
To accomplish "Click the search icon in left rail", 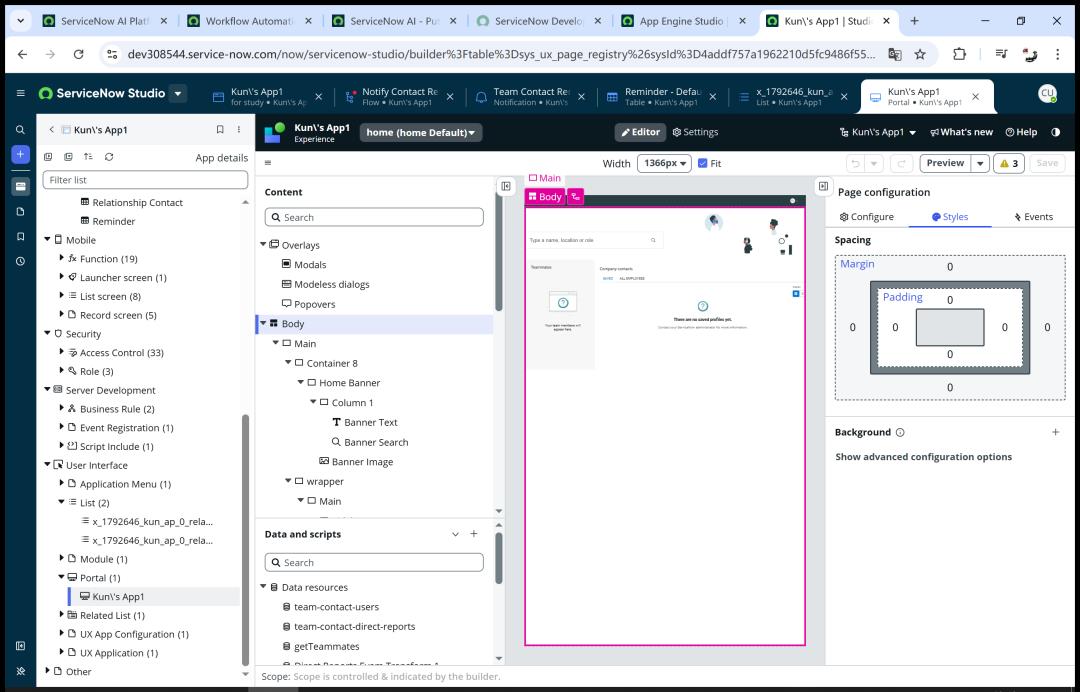I will (x=21, y=129).
